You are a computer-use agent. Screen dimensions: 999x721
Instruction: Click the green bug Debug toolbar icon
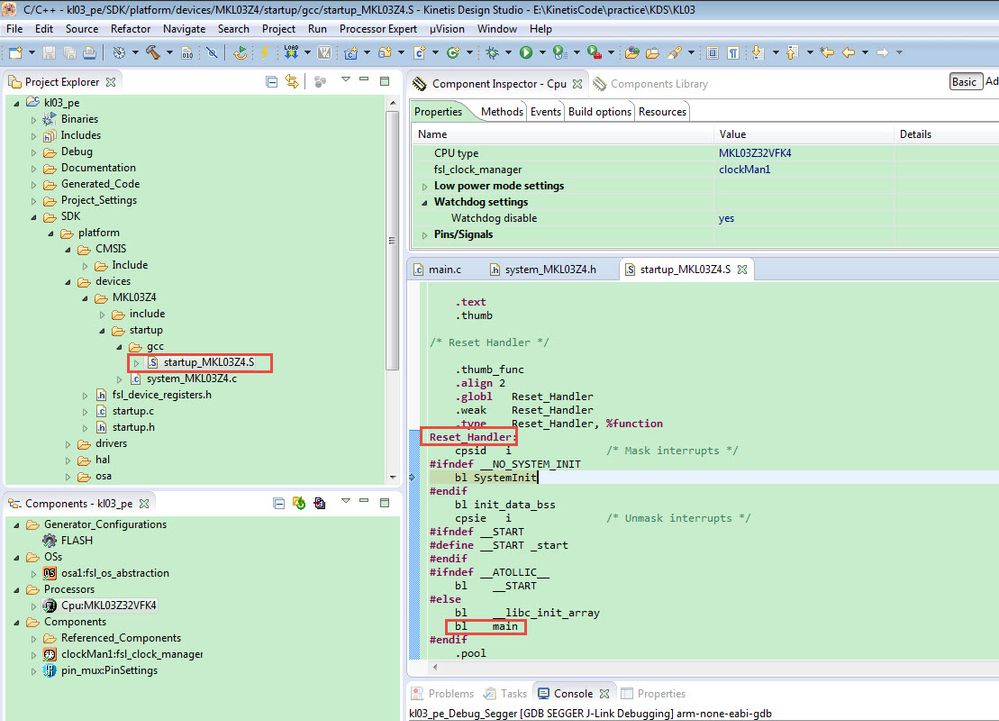click(492, 53)
